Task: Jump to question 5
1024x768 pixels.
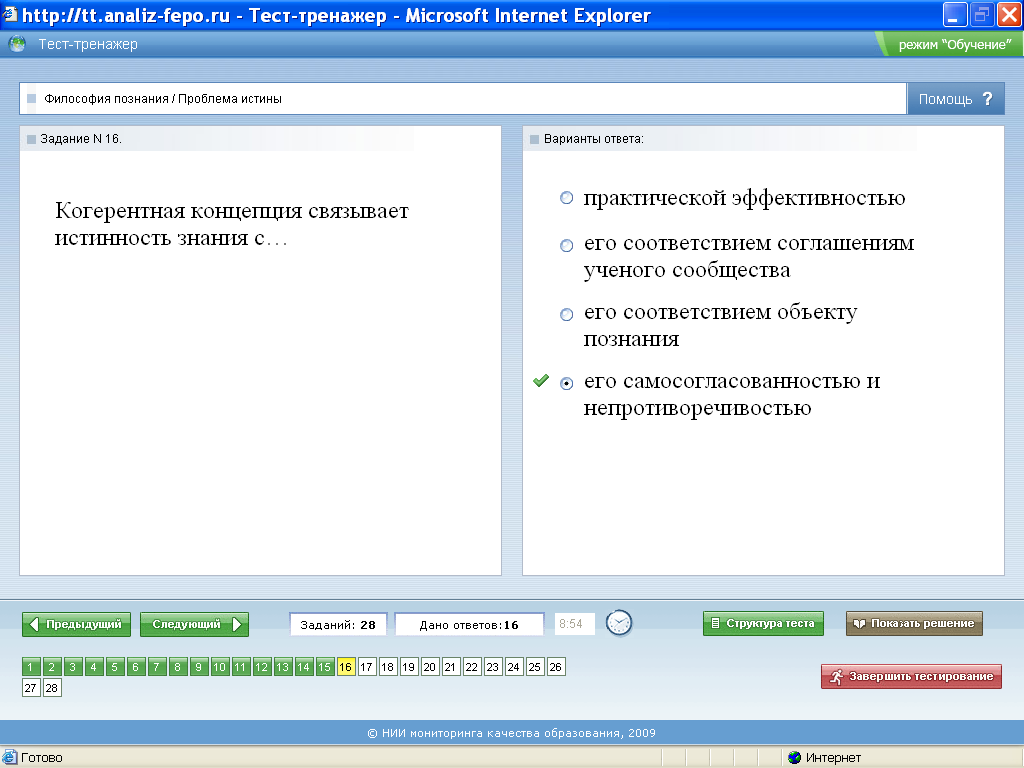Action: [x=114, y=667]
